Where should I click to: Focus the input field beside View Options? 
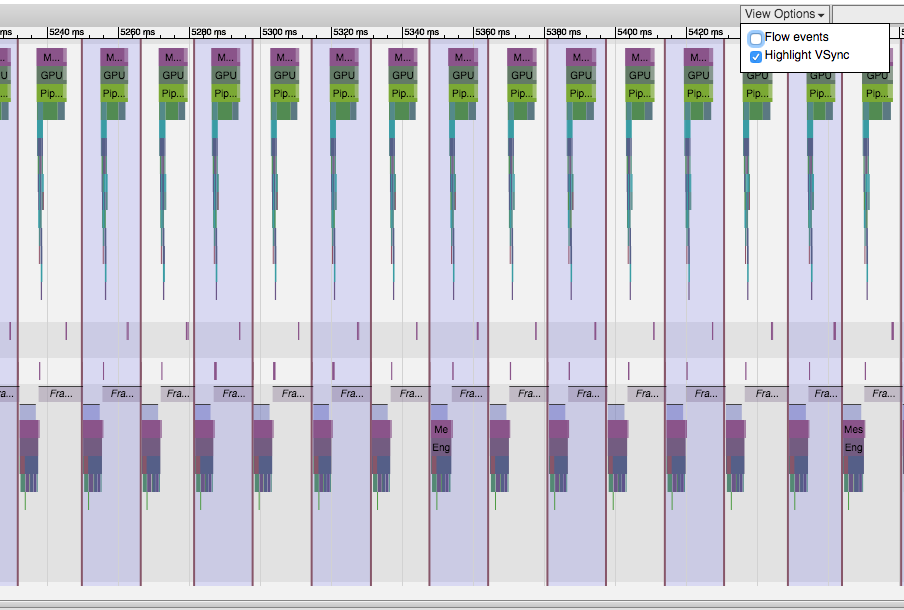coord(868,14)
